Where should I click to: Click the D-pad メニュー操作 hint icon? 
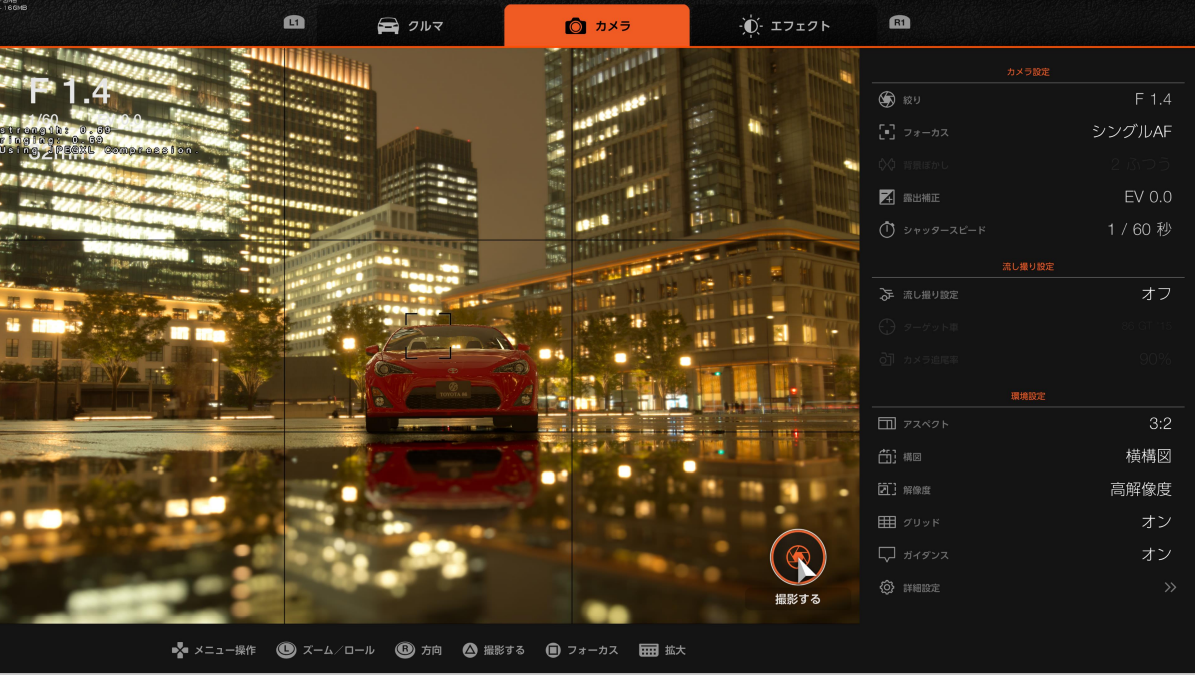(x=180, y=650)
